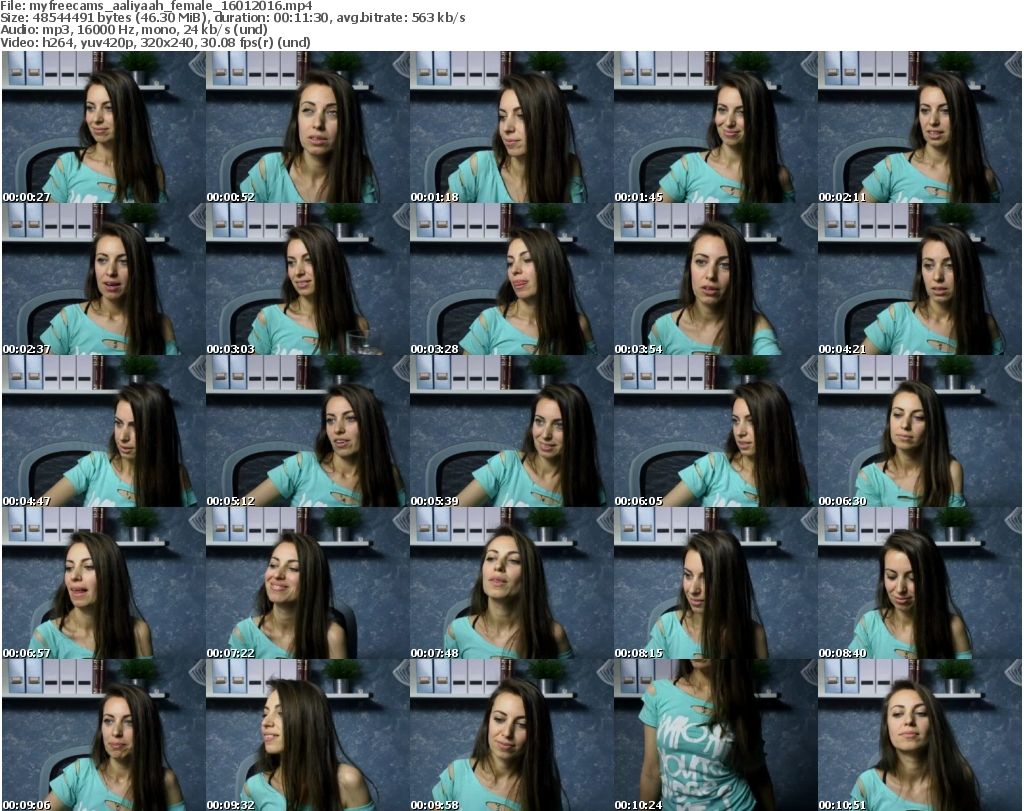Click the Size and duration info line
The height and width of the screenshot is (811, 1024).
tap(232, 18)
